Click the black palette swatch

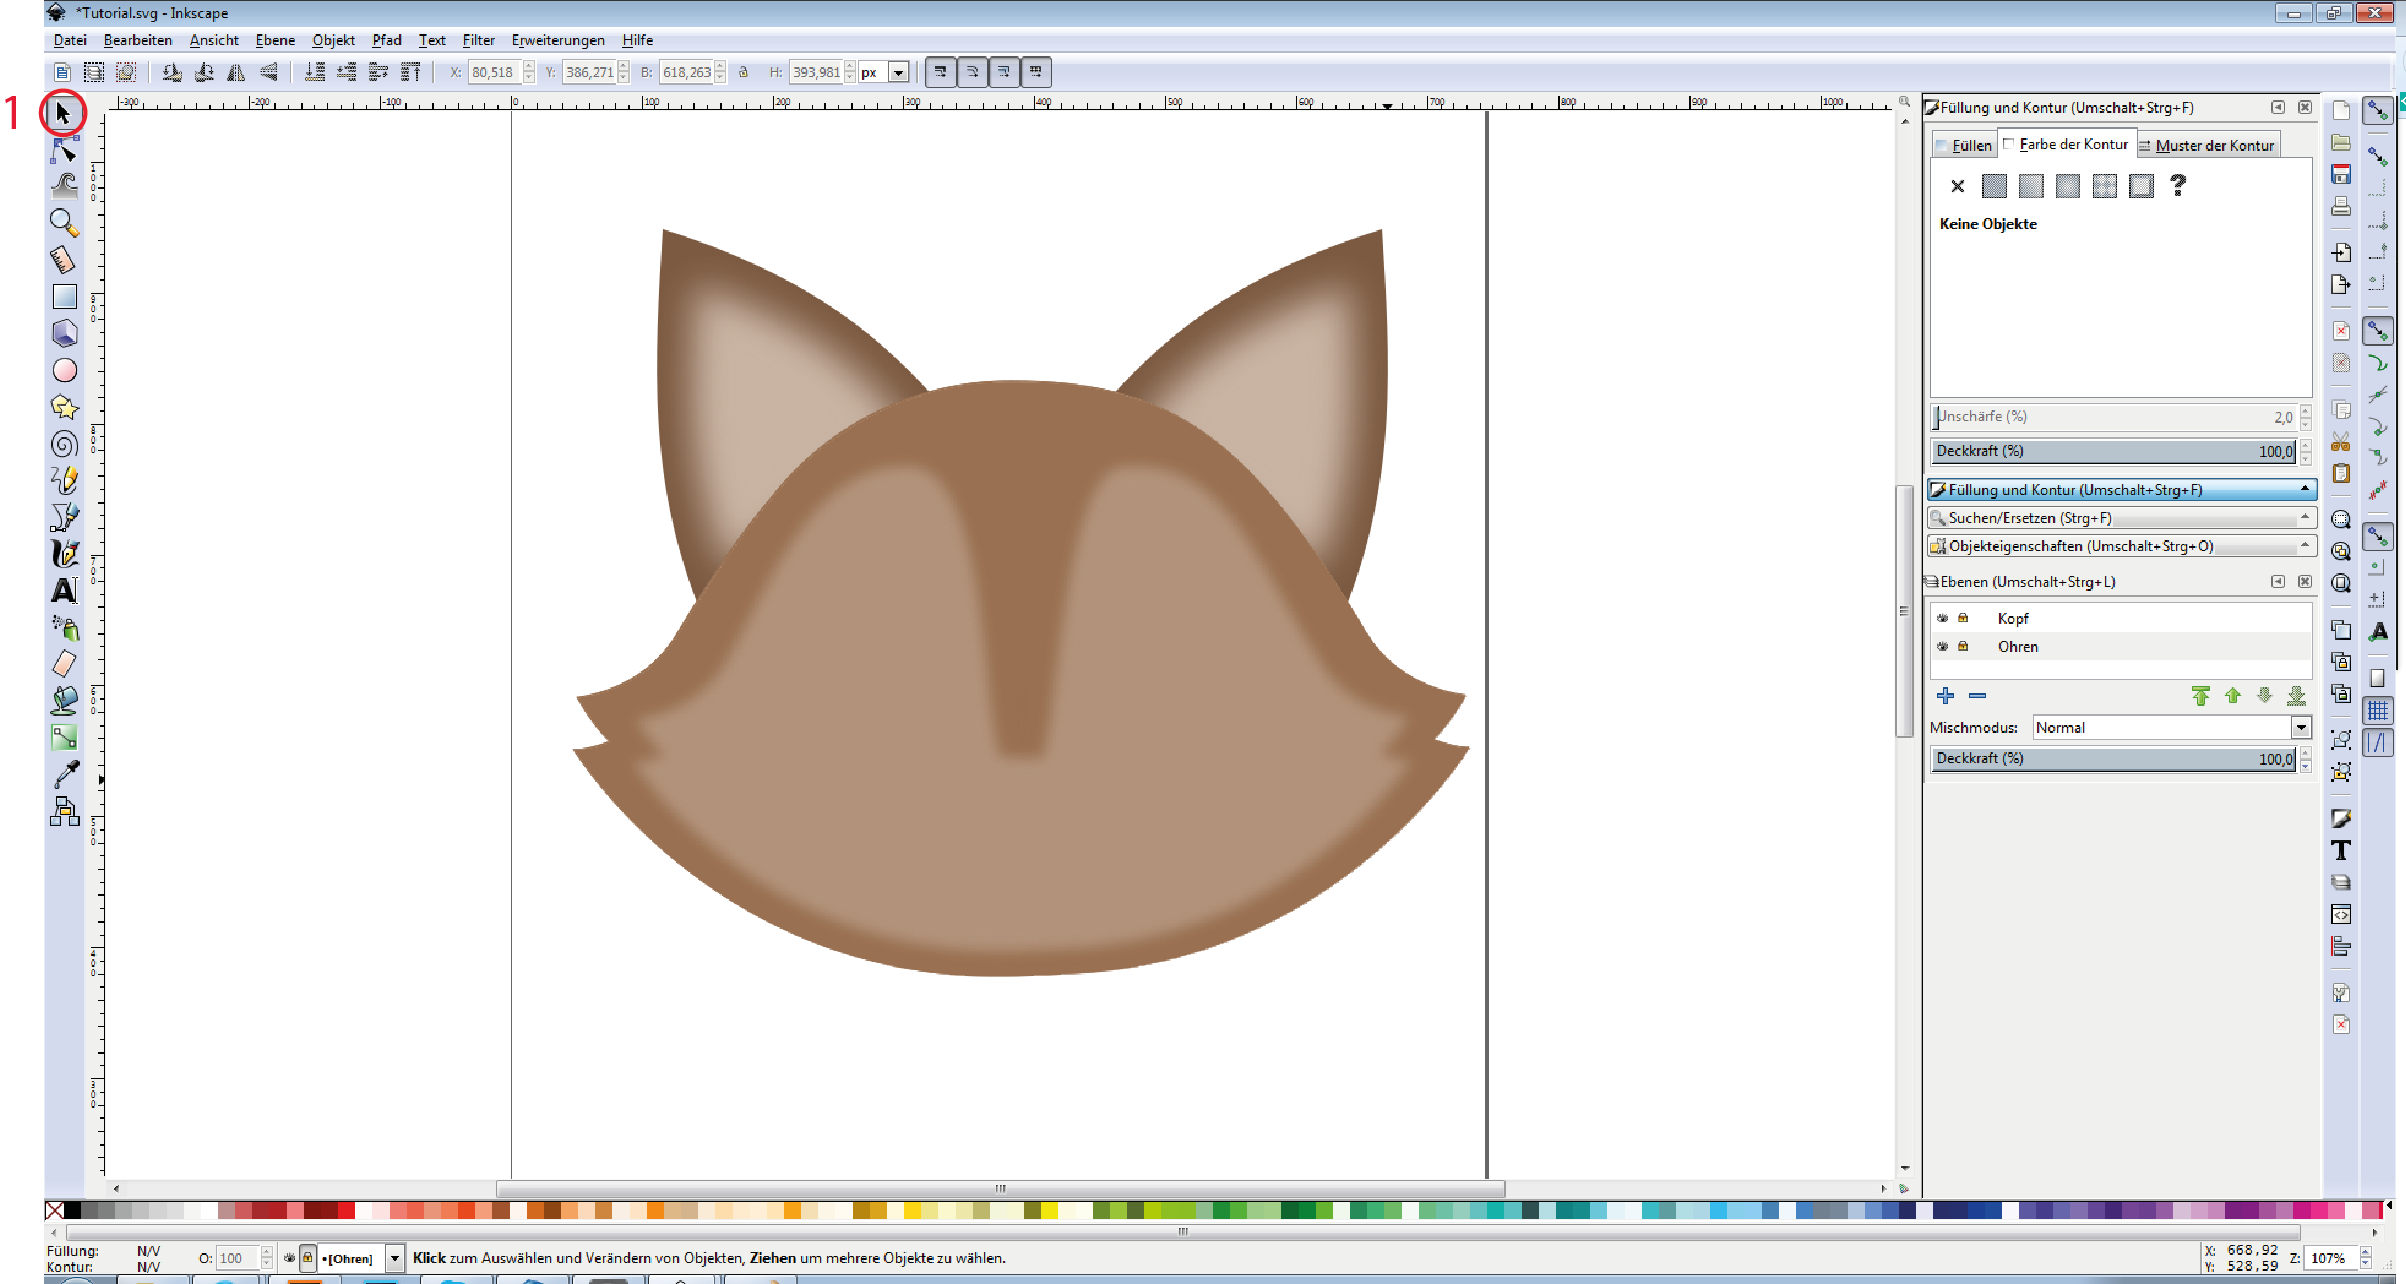[72, 1210]
